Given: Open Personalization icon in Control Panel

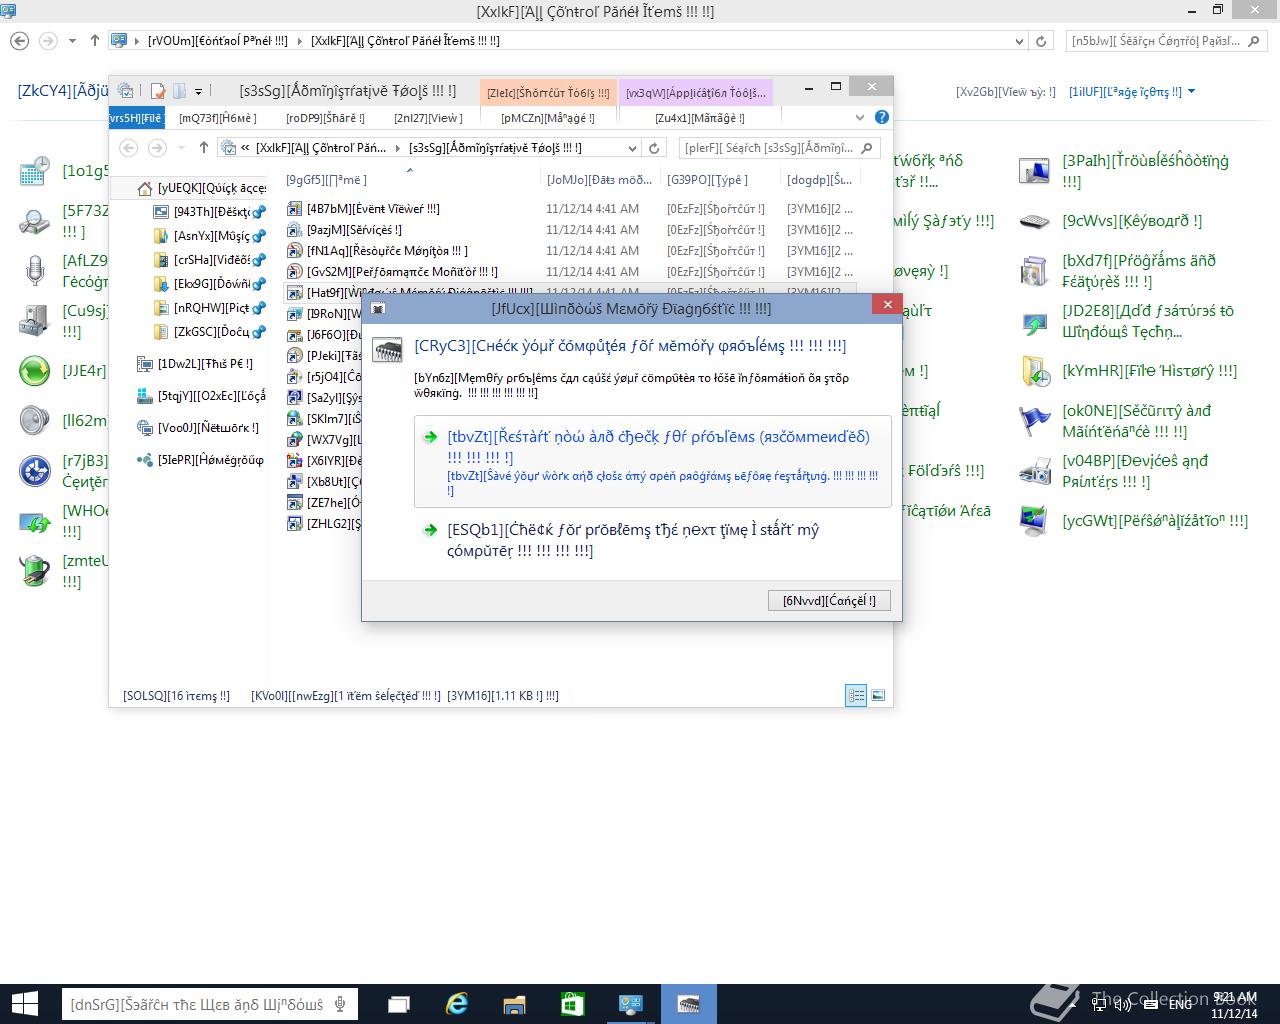Looking at the screenshot, I should [1034, 521].
